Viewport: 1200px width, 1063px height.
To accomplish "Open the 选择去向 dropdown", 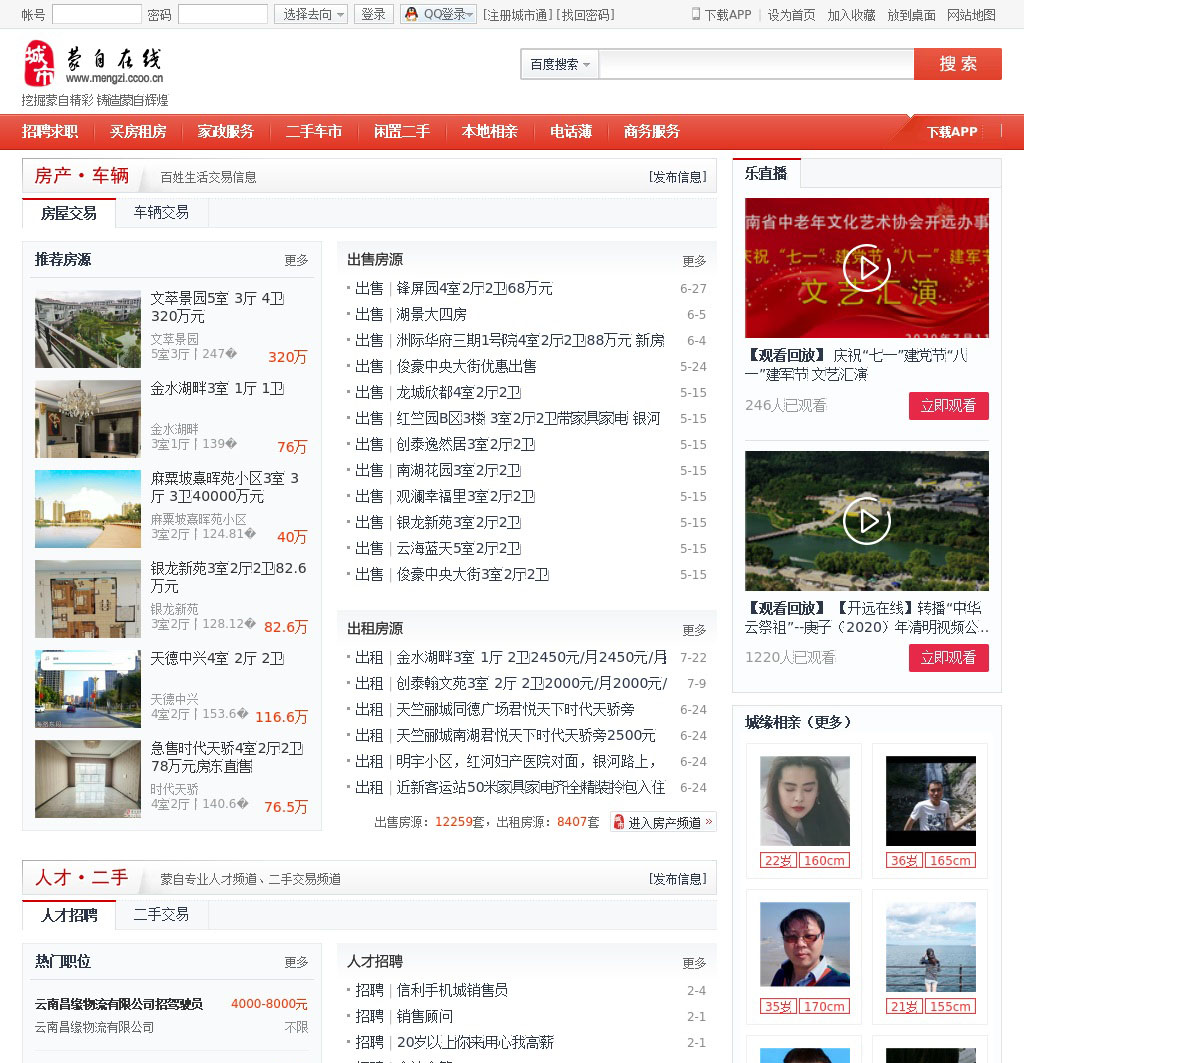I will [311, 14].
